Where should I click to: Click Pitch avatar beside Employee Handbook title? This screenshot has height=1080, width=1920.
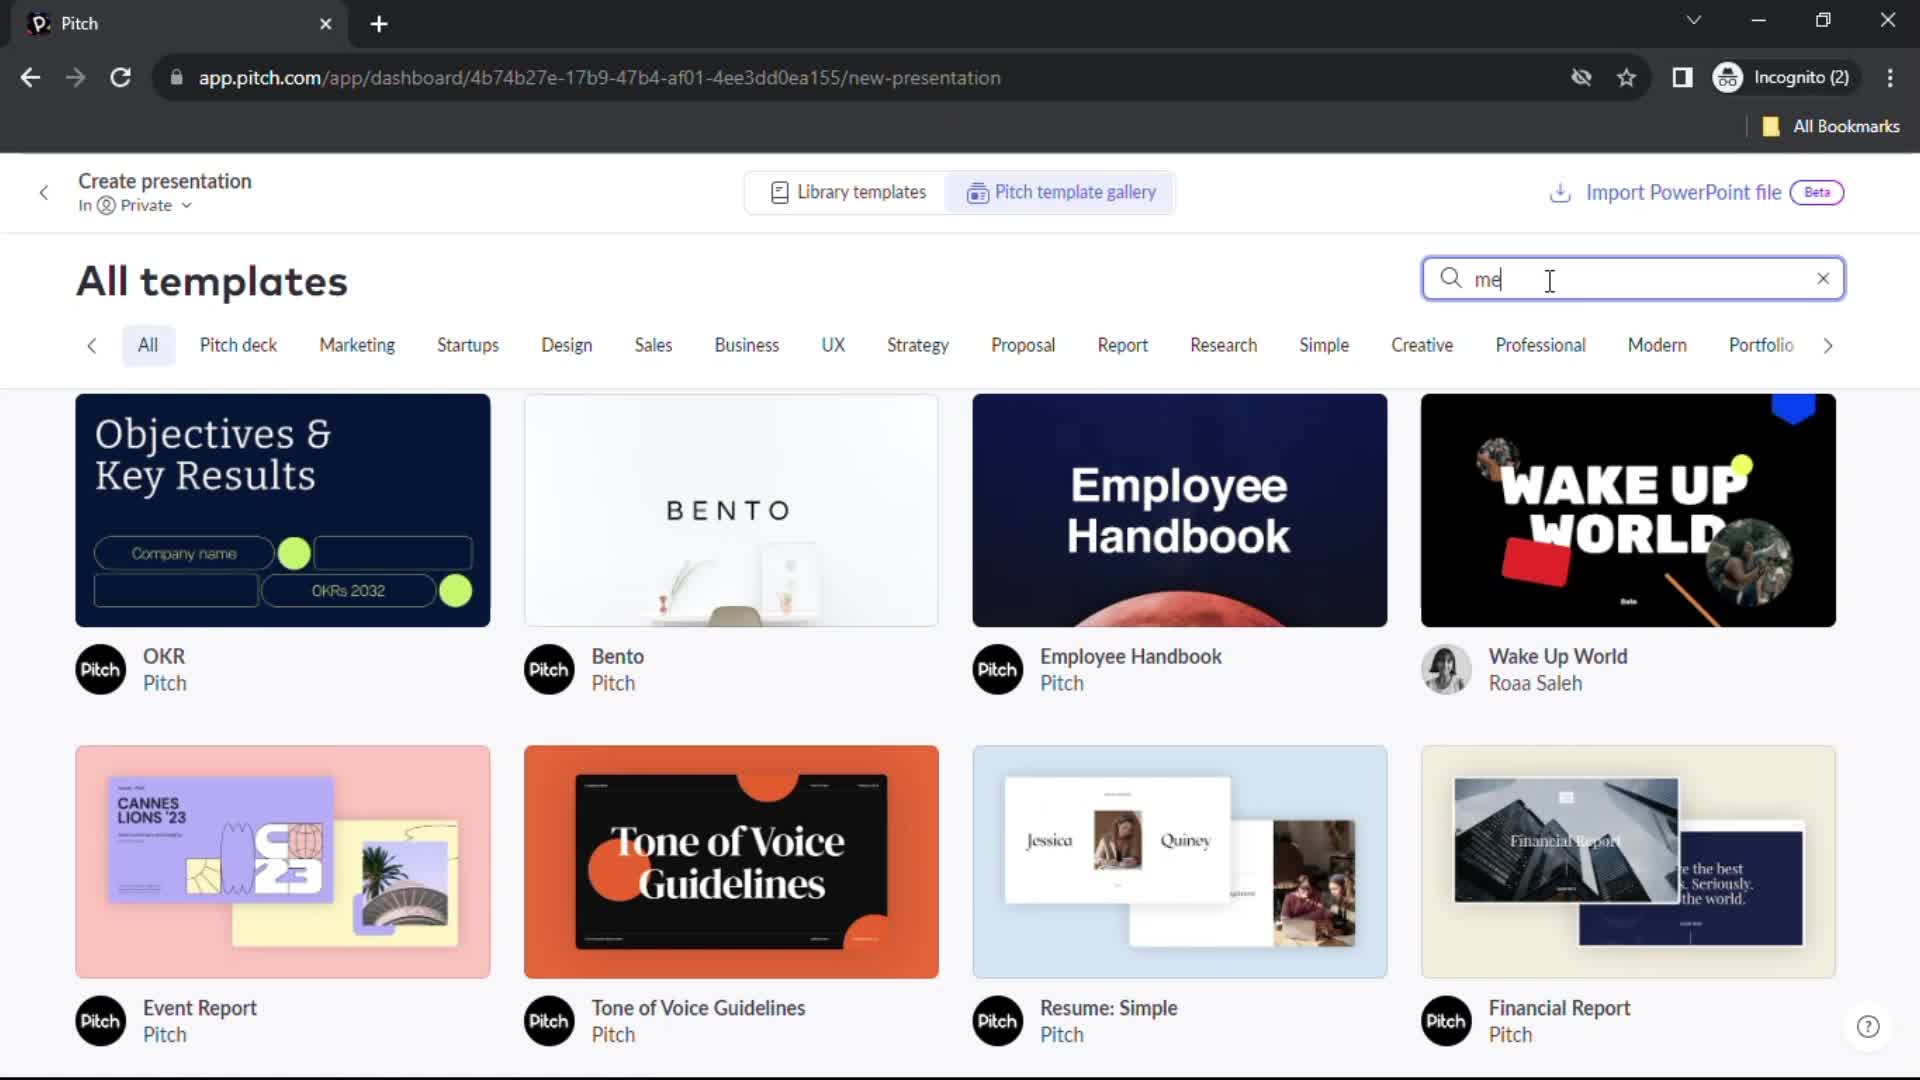[x=998, y=670]
